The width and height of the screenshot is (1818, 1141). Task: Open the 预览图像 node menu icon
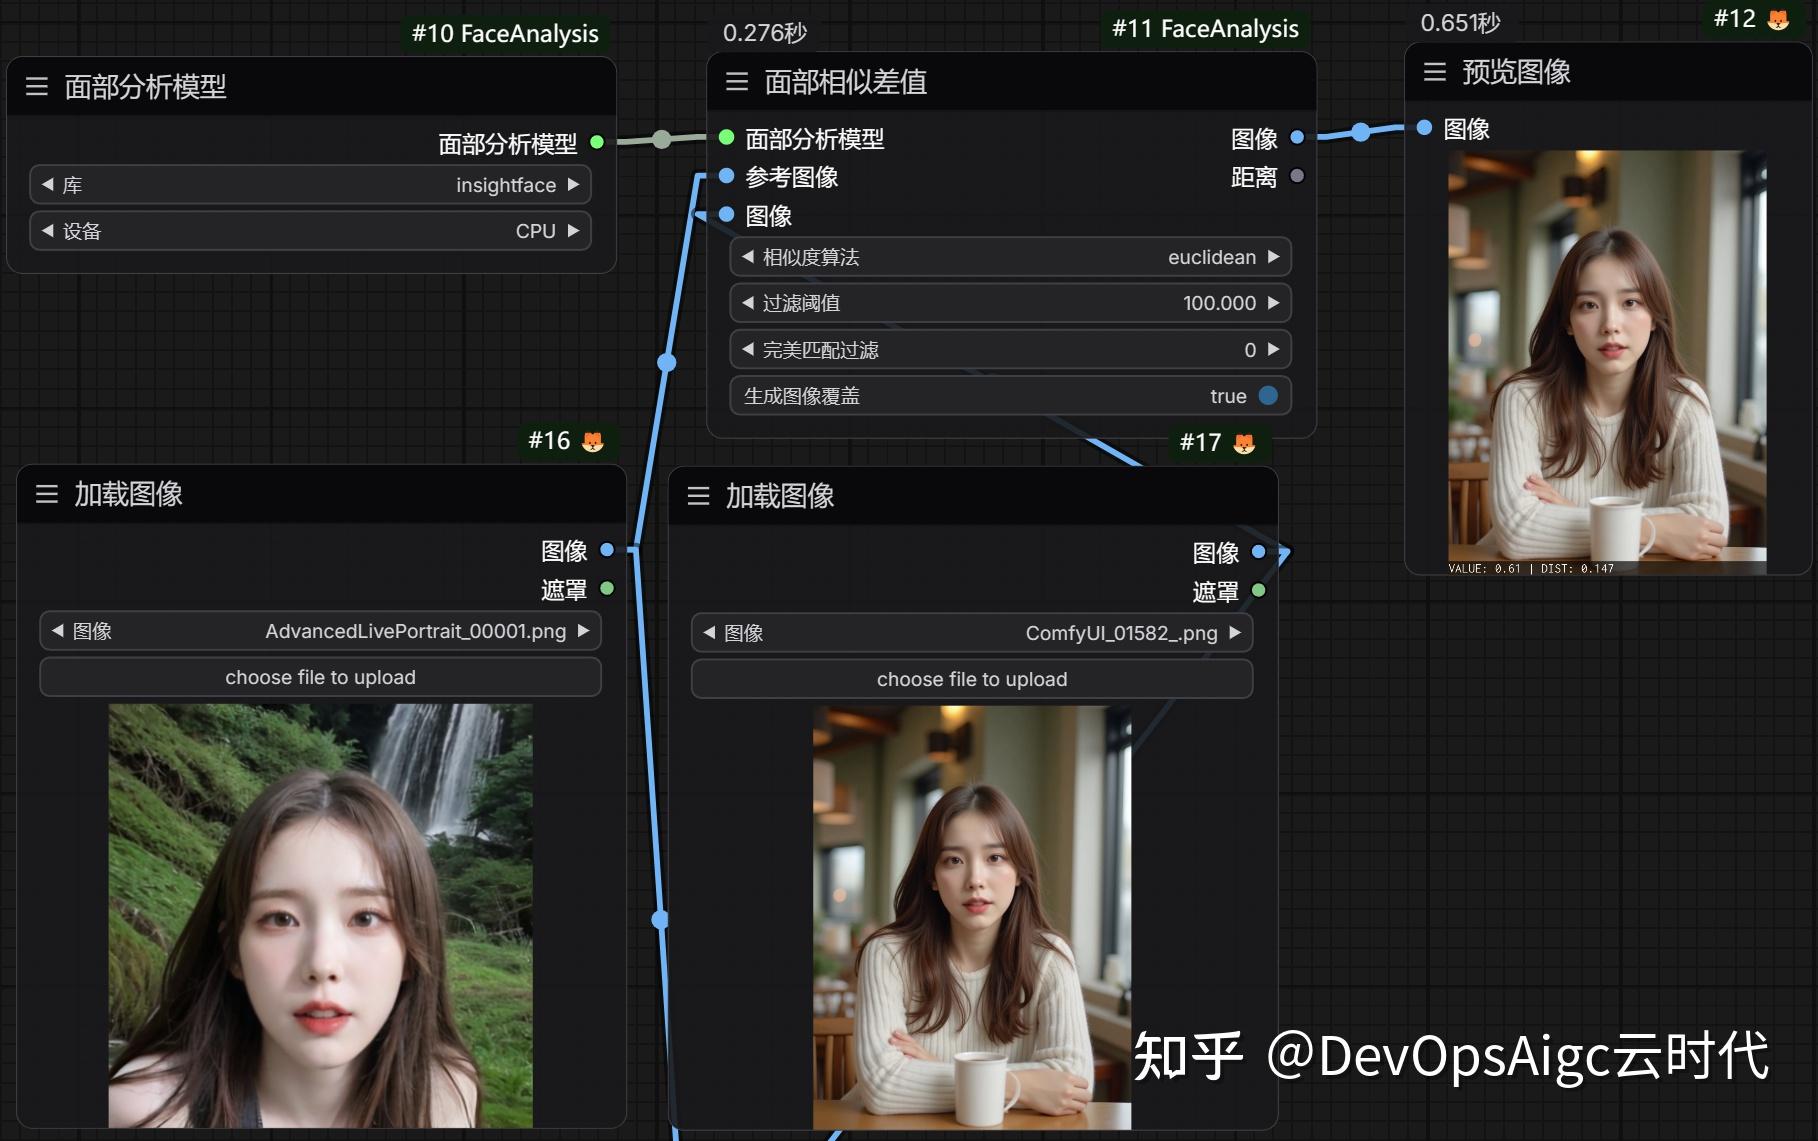pos(1433,73)
